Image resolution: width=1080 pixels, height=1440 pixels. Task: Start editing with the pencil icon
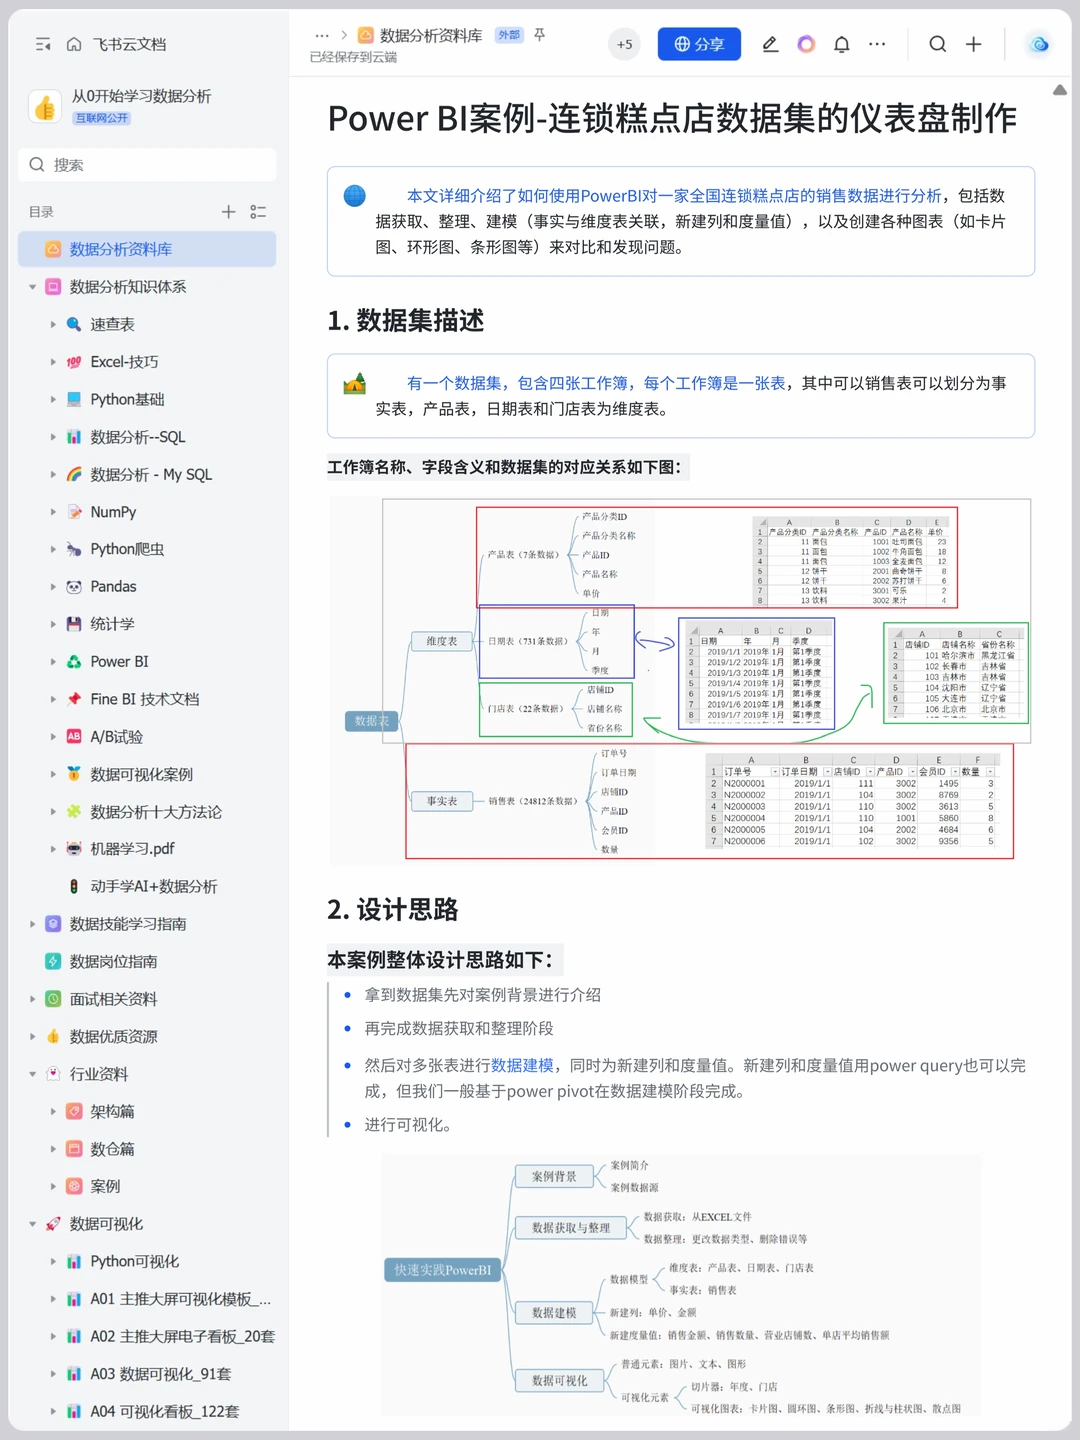[770, 44]
